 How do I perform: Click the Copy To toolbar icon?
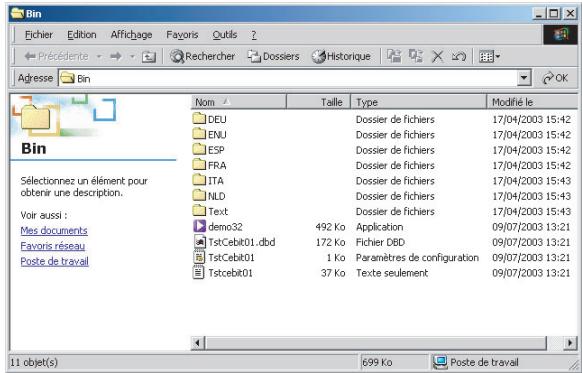pos(416,56)
